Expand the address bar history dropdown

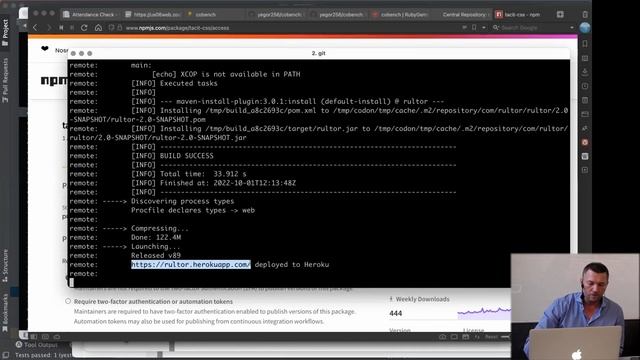click(484, 28)
